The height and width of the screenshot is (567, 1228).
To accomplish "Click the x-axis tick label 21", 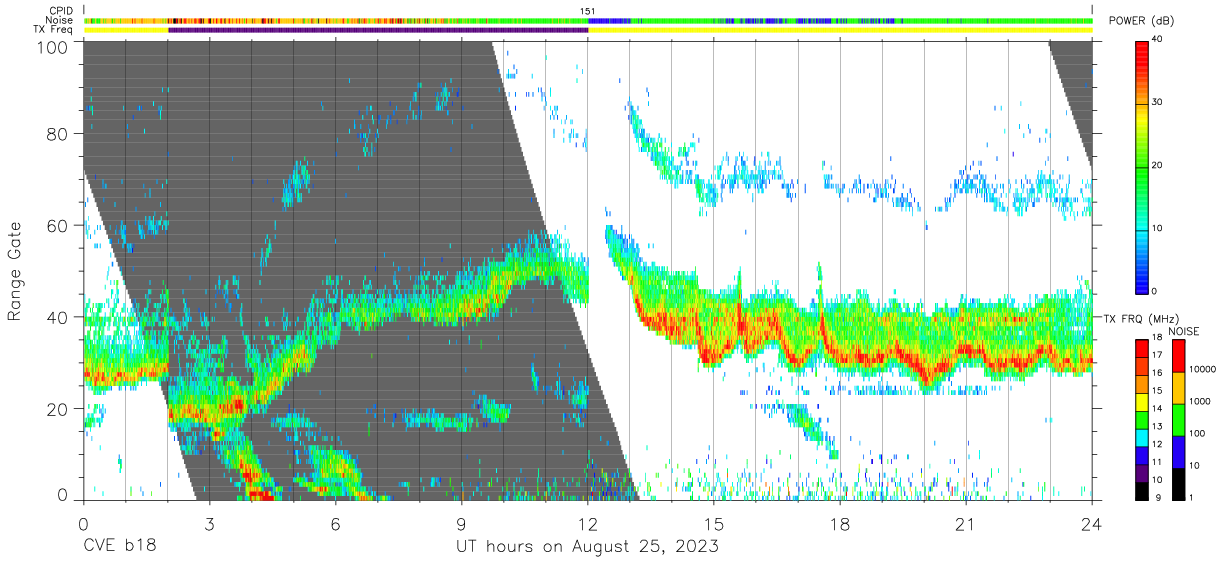I will 966,523.
